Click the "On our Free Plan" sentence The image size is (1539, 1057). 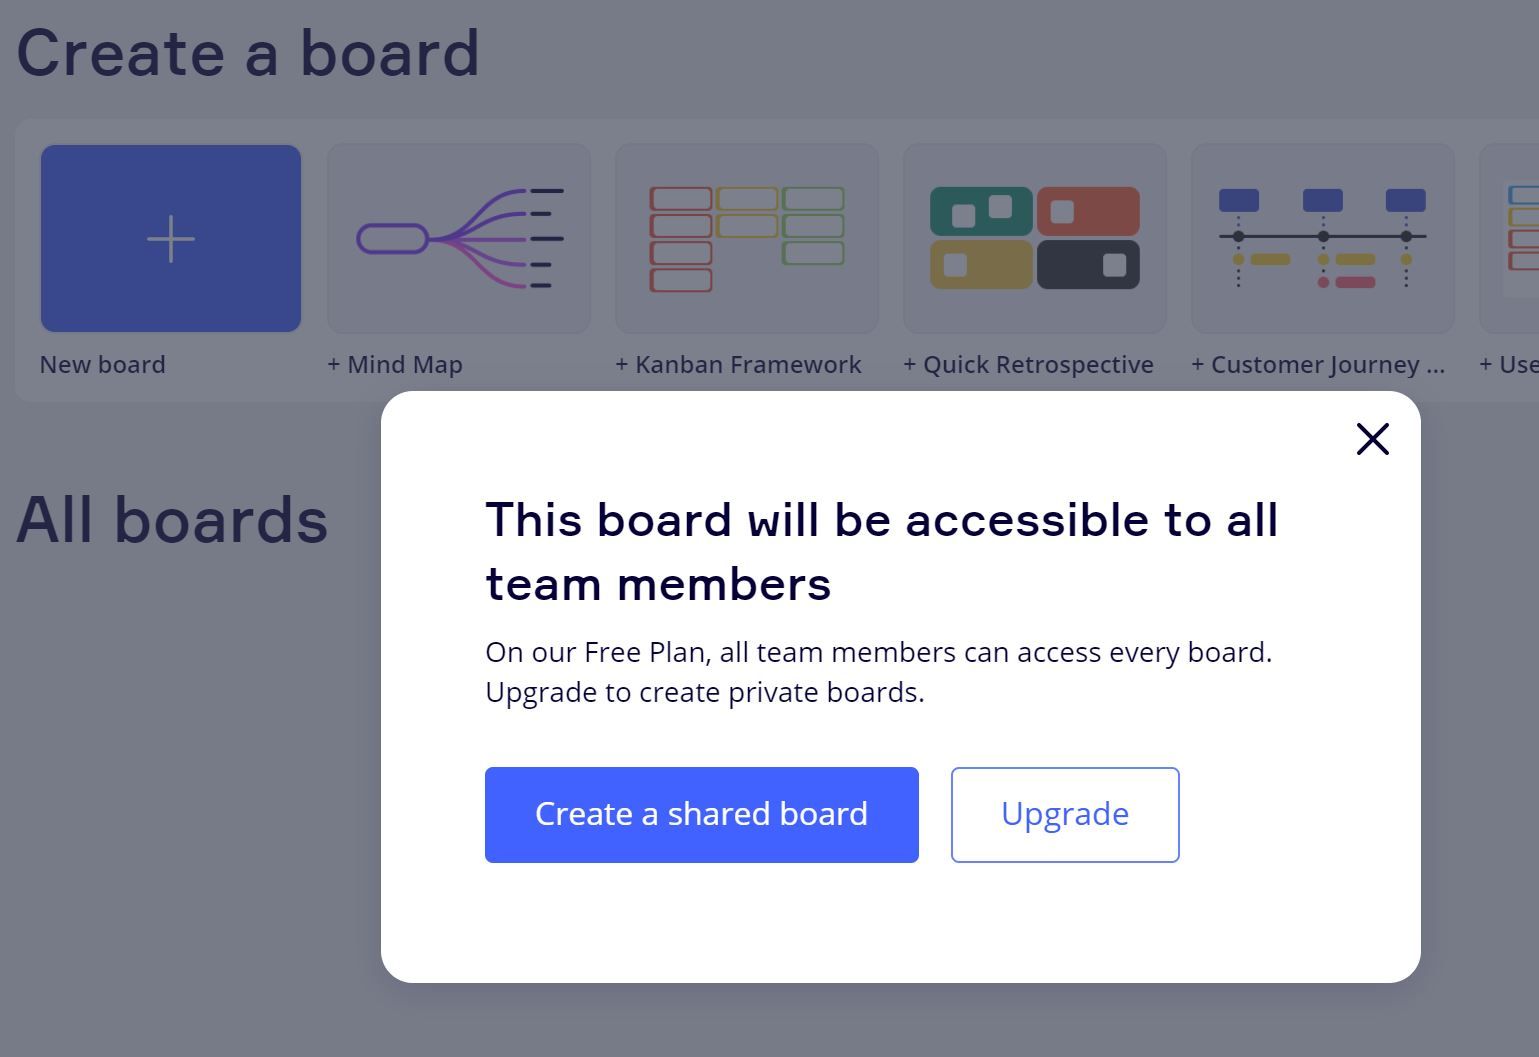(x=878, y=652)
